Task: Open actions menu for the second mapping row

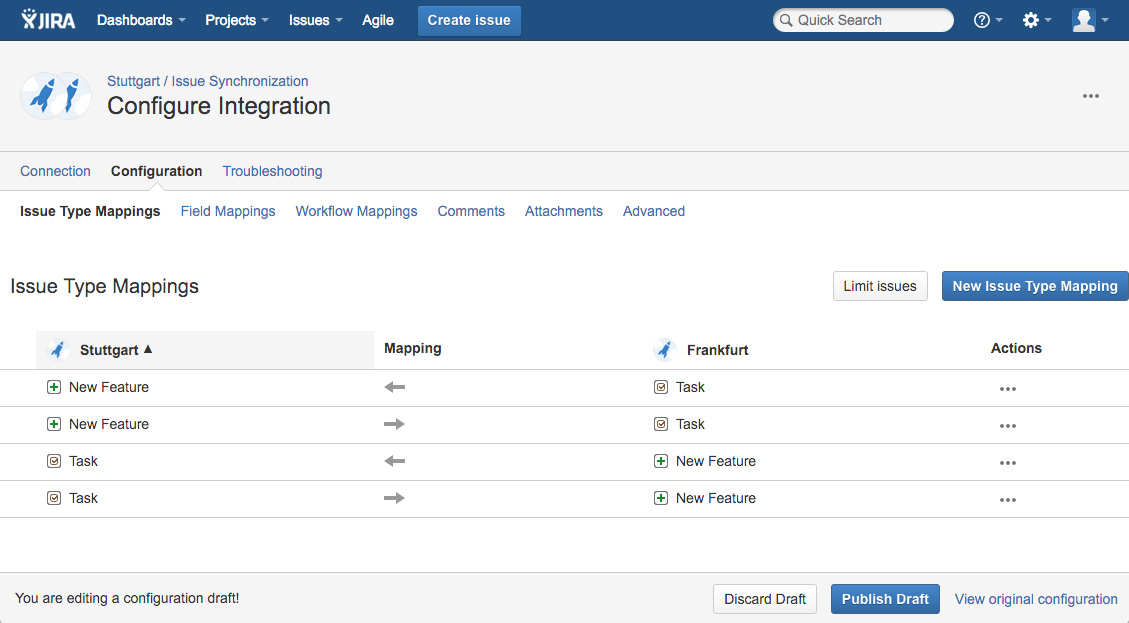Action: pyautogui.click(x=1007, y=426)
